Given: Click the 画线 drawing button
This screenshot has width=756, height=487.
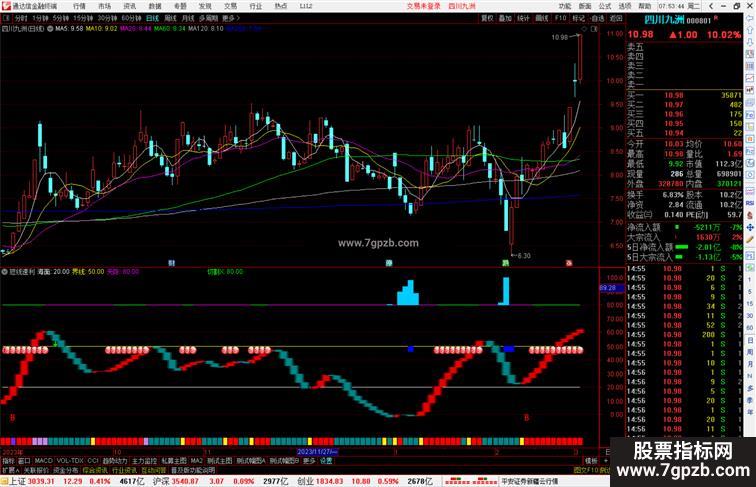Looking at the screenshot, I should (542, 18).
